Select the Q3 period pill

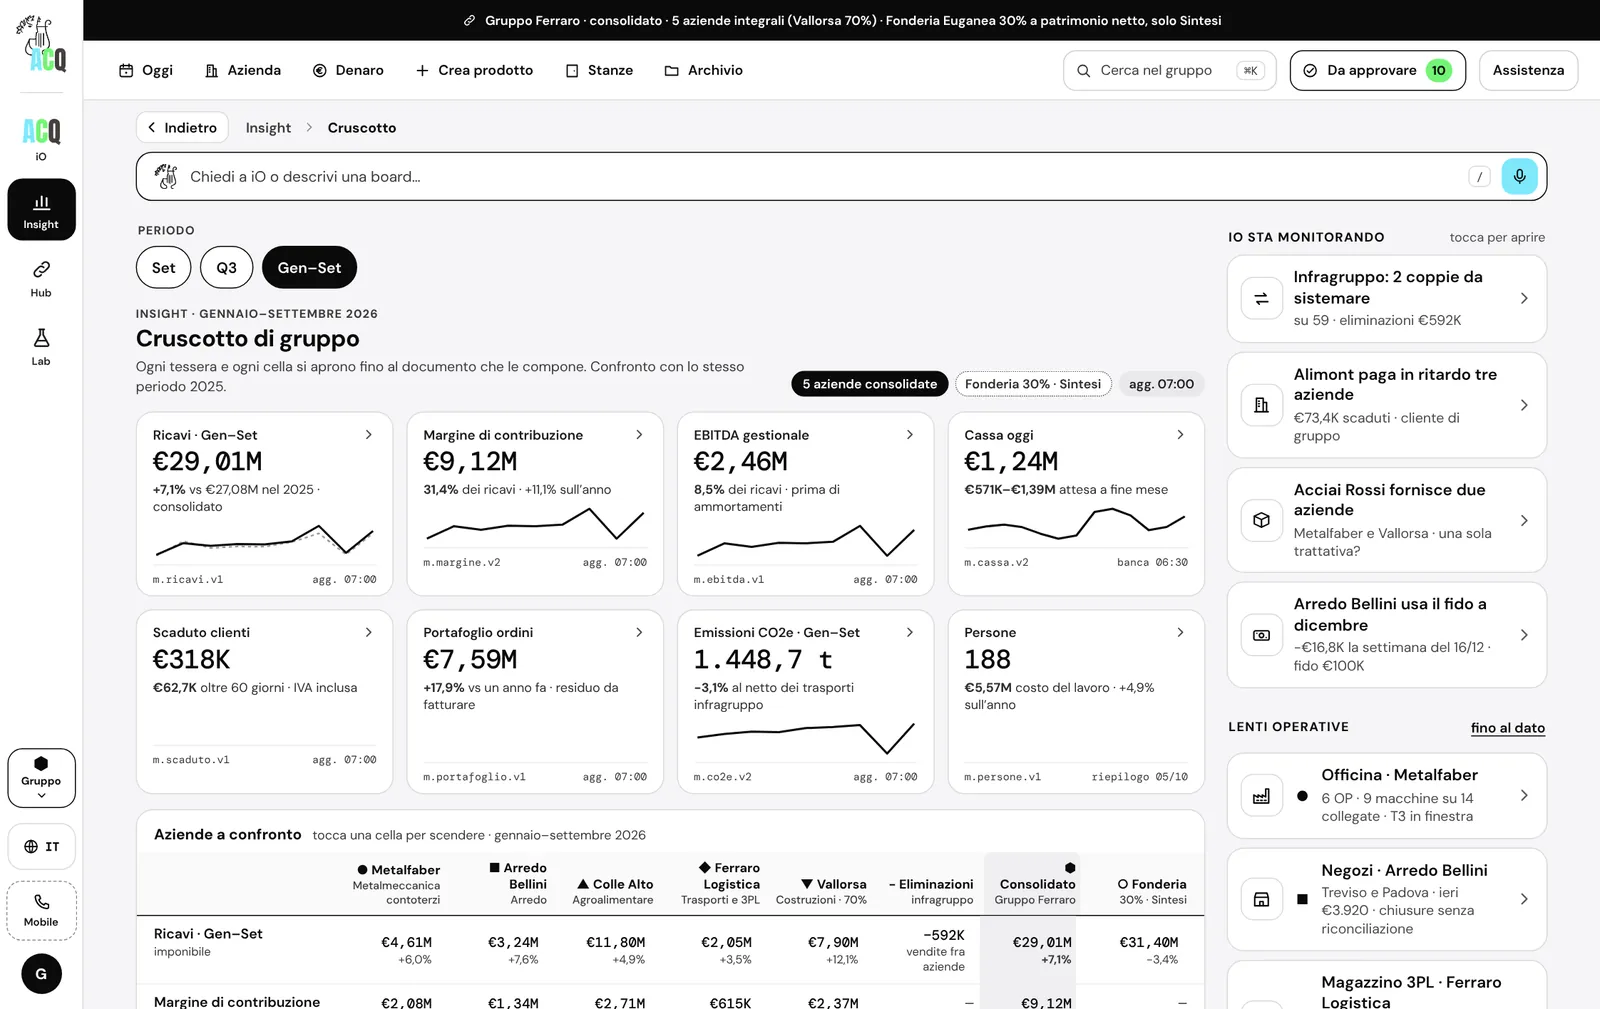point(227,268)
